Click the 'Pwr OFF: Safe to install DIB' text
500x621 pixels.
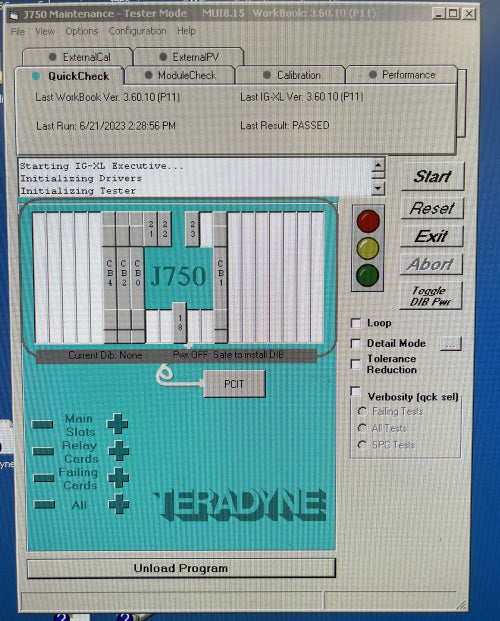[x=229, y=355]
